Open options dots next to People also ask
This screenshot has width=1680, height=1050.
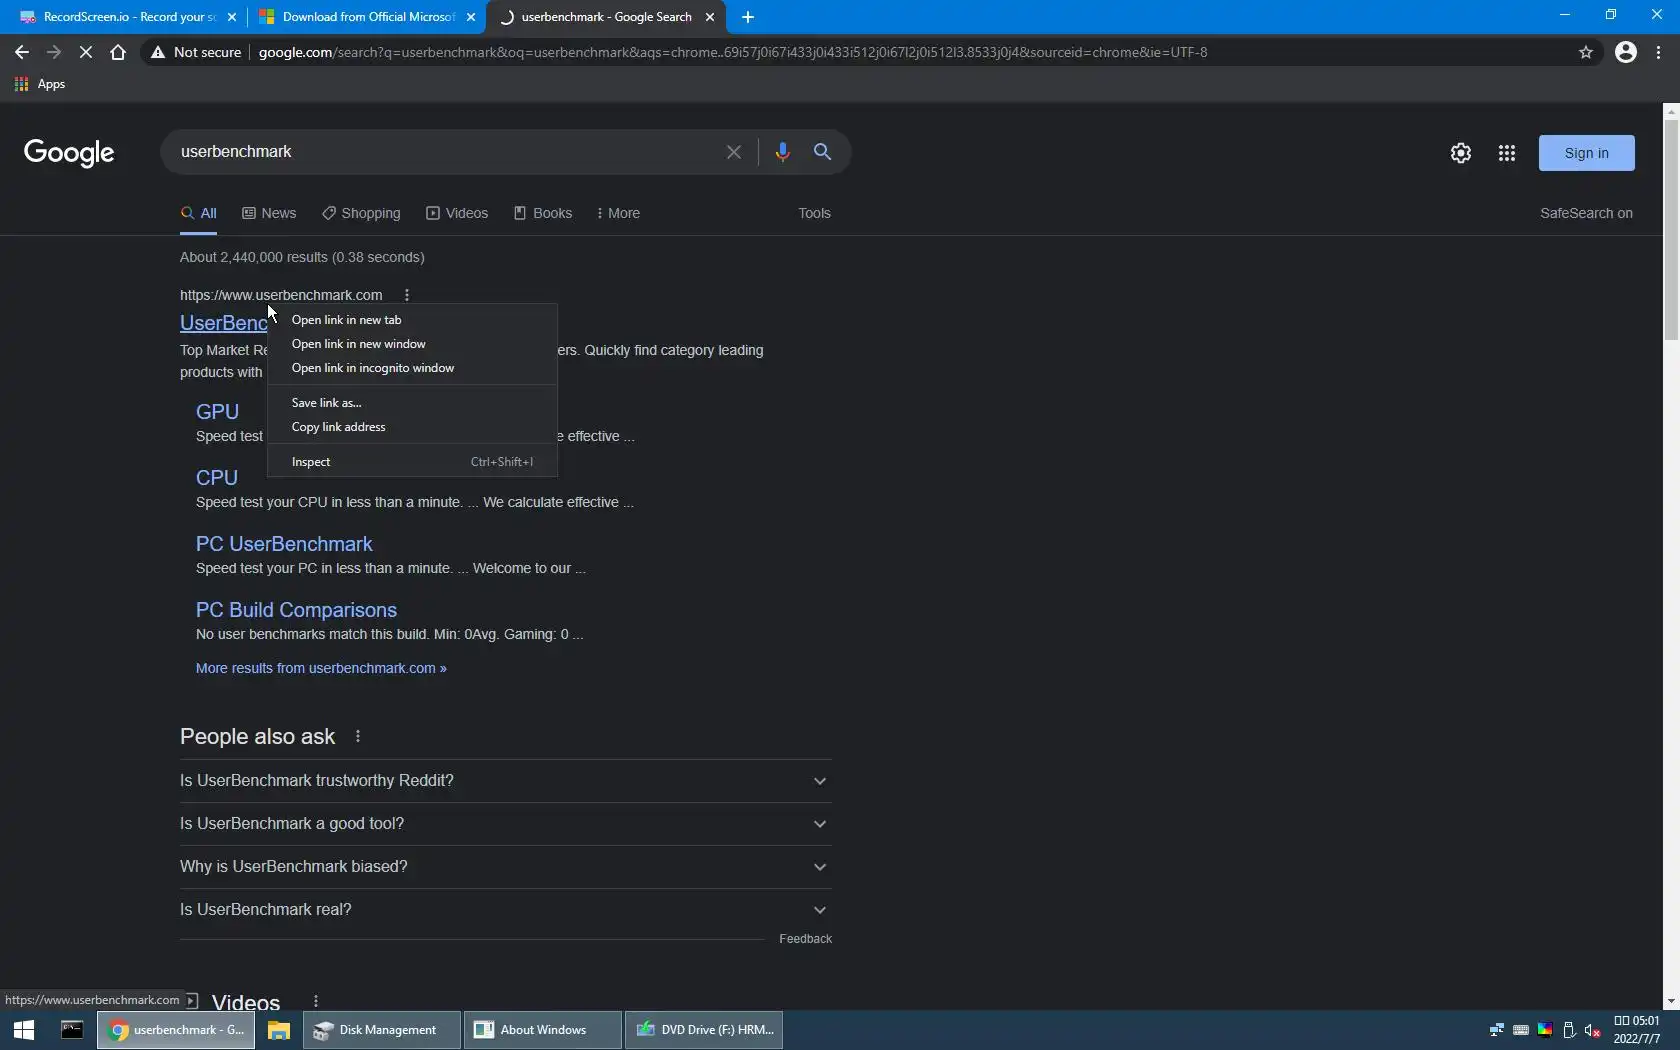click(x=358, y=737)
